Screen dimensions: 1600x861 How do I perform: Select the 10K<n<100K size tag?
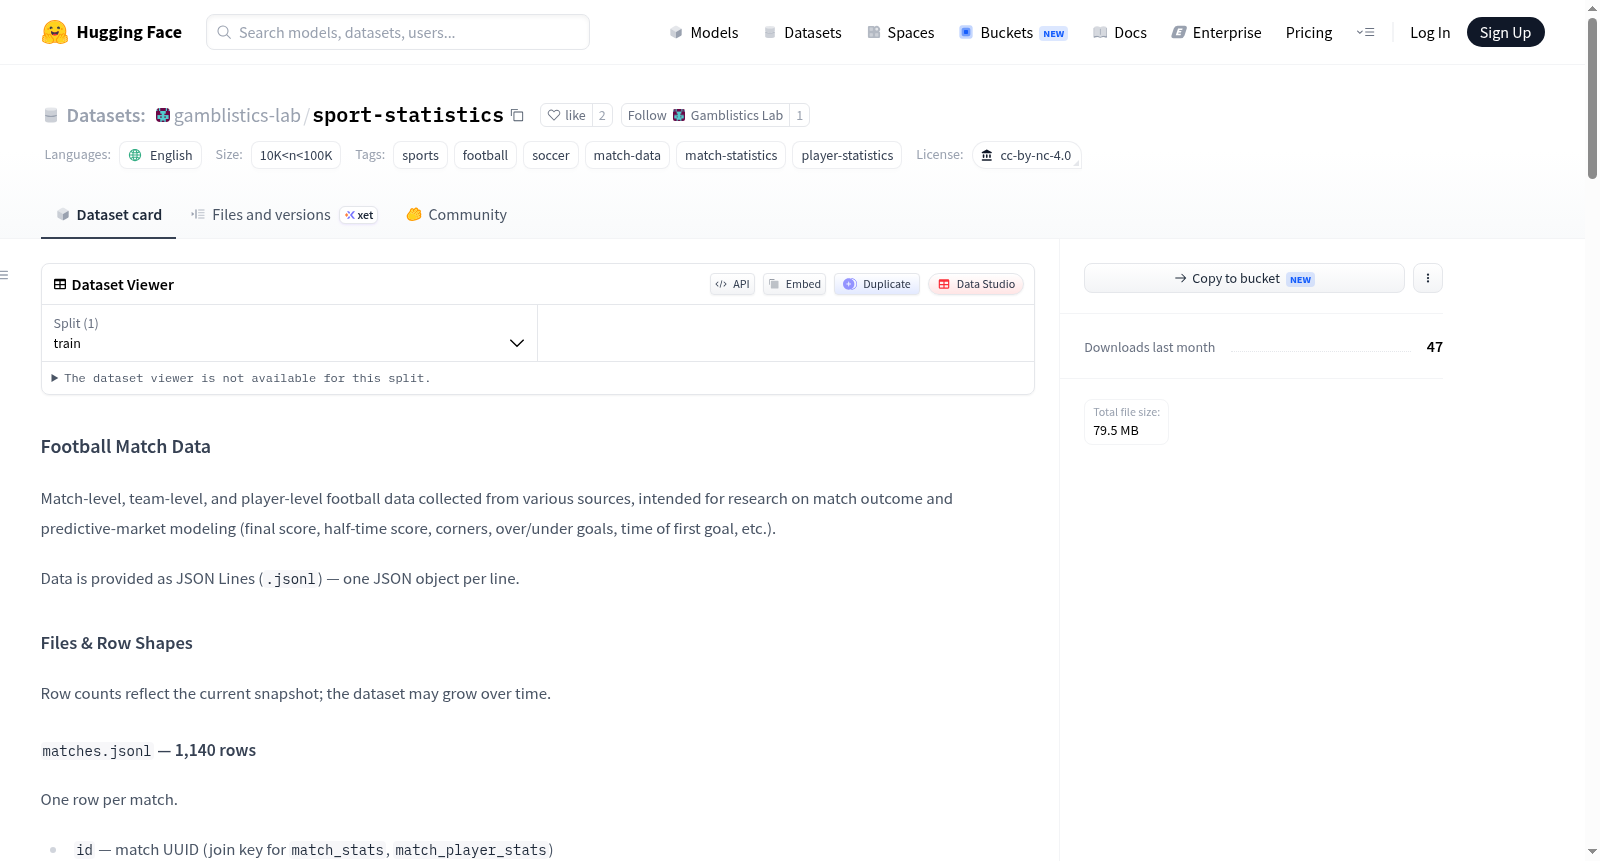coord(296,155)
